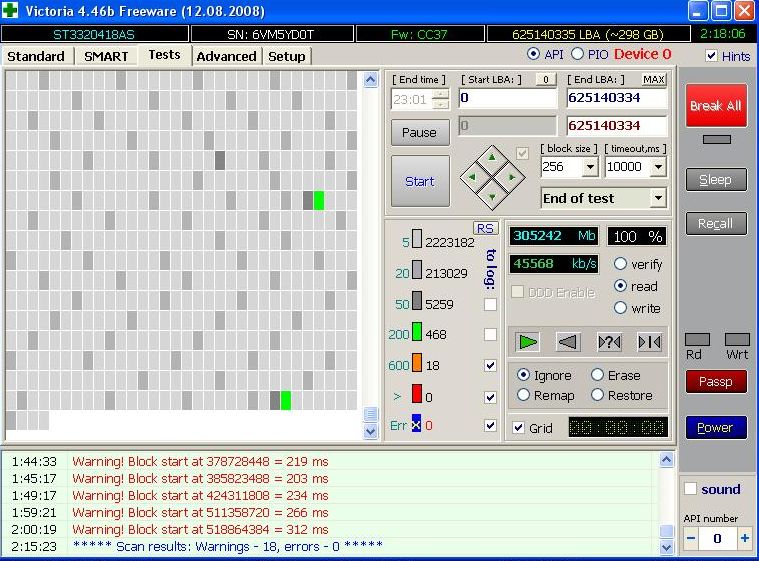The height and width of the screenshot is (561, 759).
Task: Choose the random-access scan mode icon
Action: [x=609, y=342]
